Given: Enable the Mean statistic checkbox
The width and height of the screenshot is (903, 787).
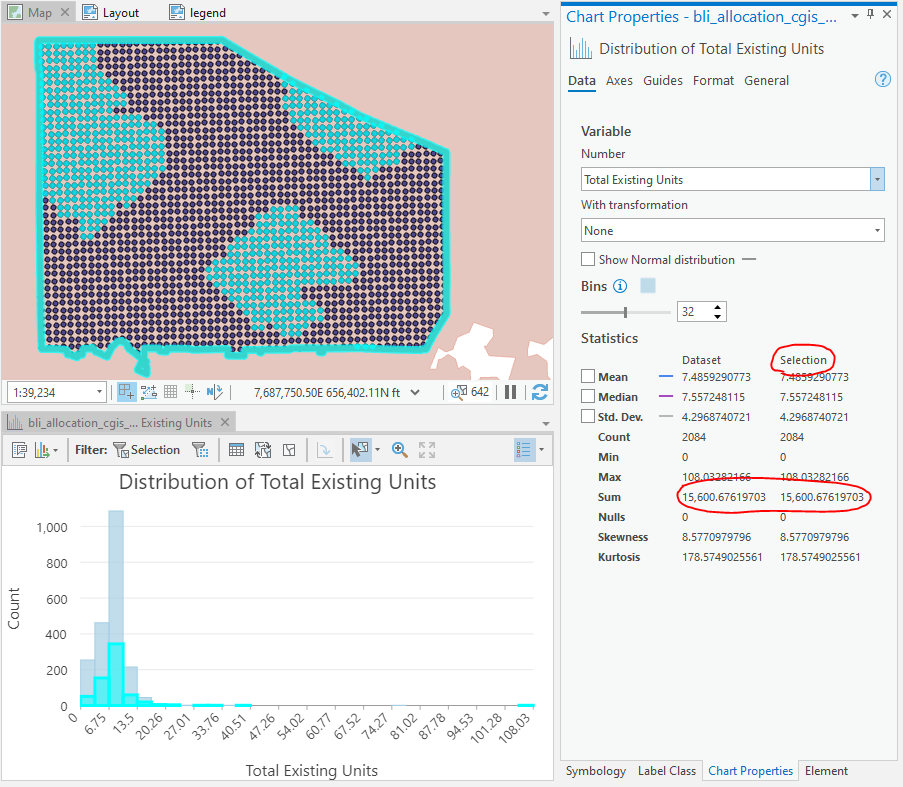Looking at the screenshot, I should pyautogui.click(x=588, y=377).
